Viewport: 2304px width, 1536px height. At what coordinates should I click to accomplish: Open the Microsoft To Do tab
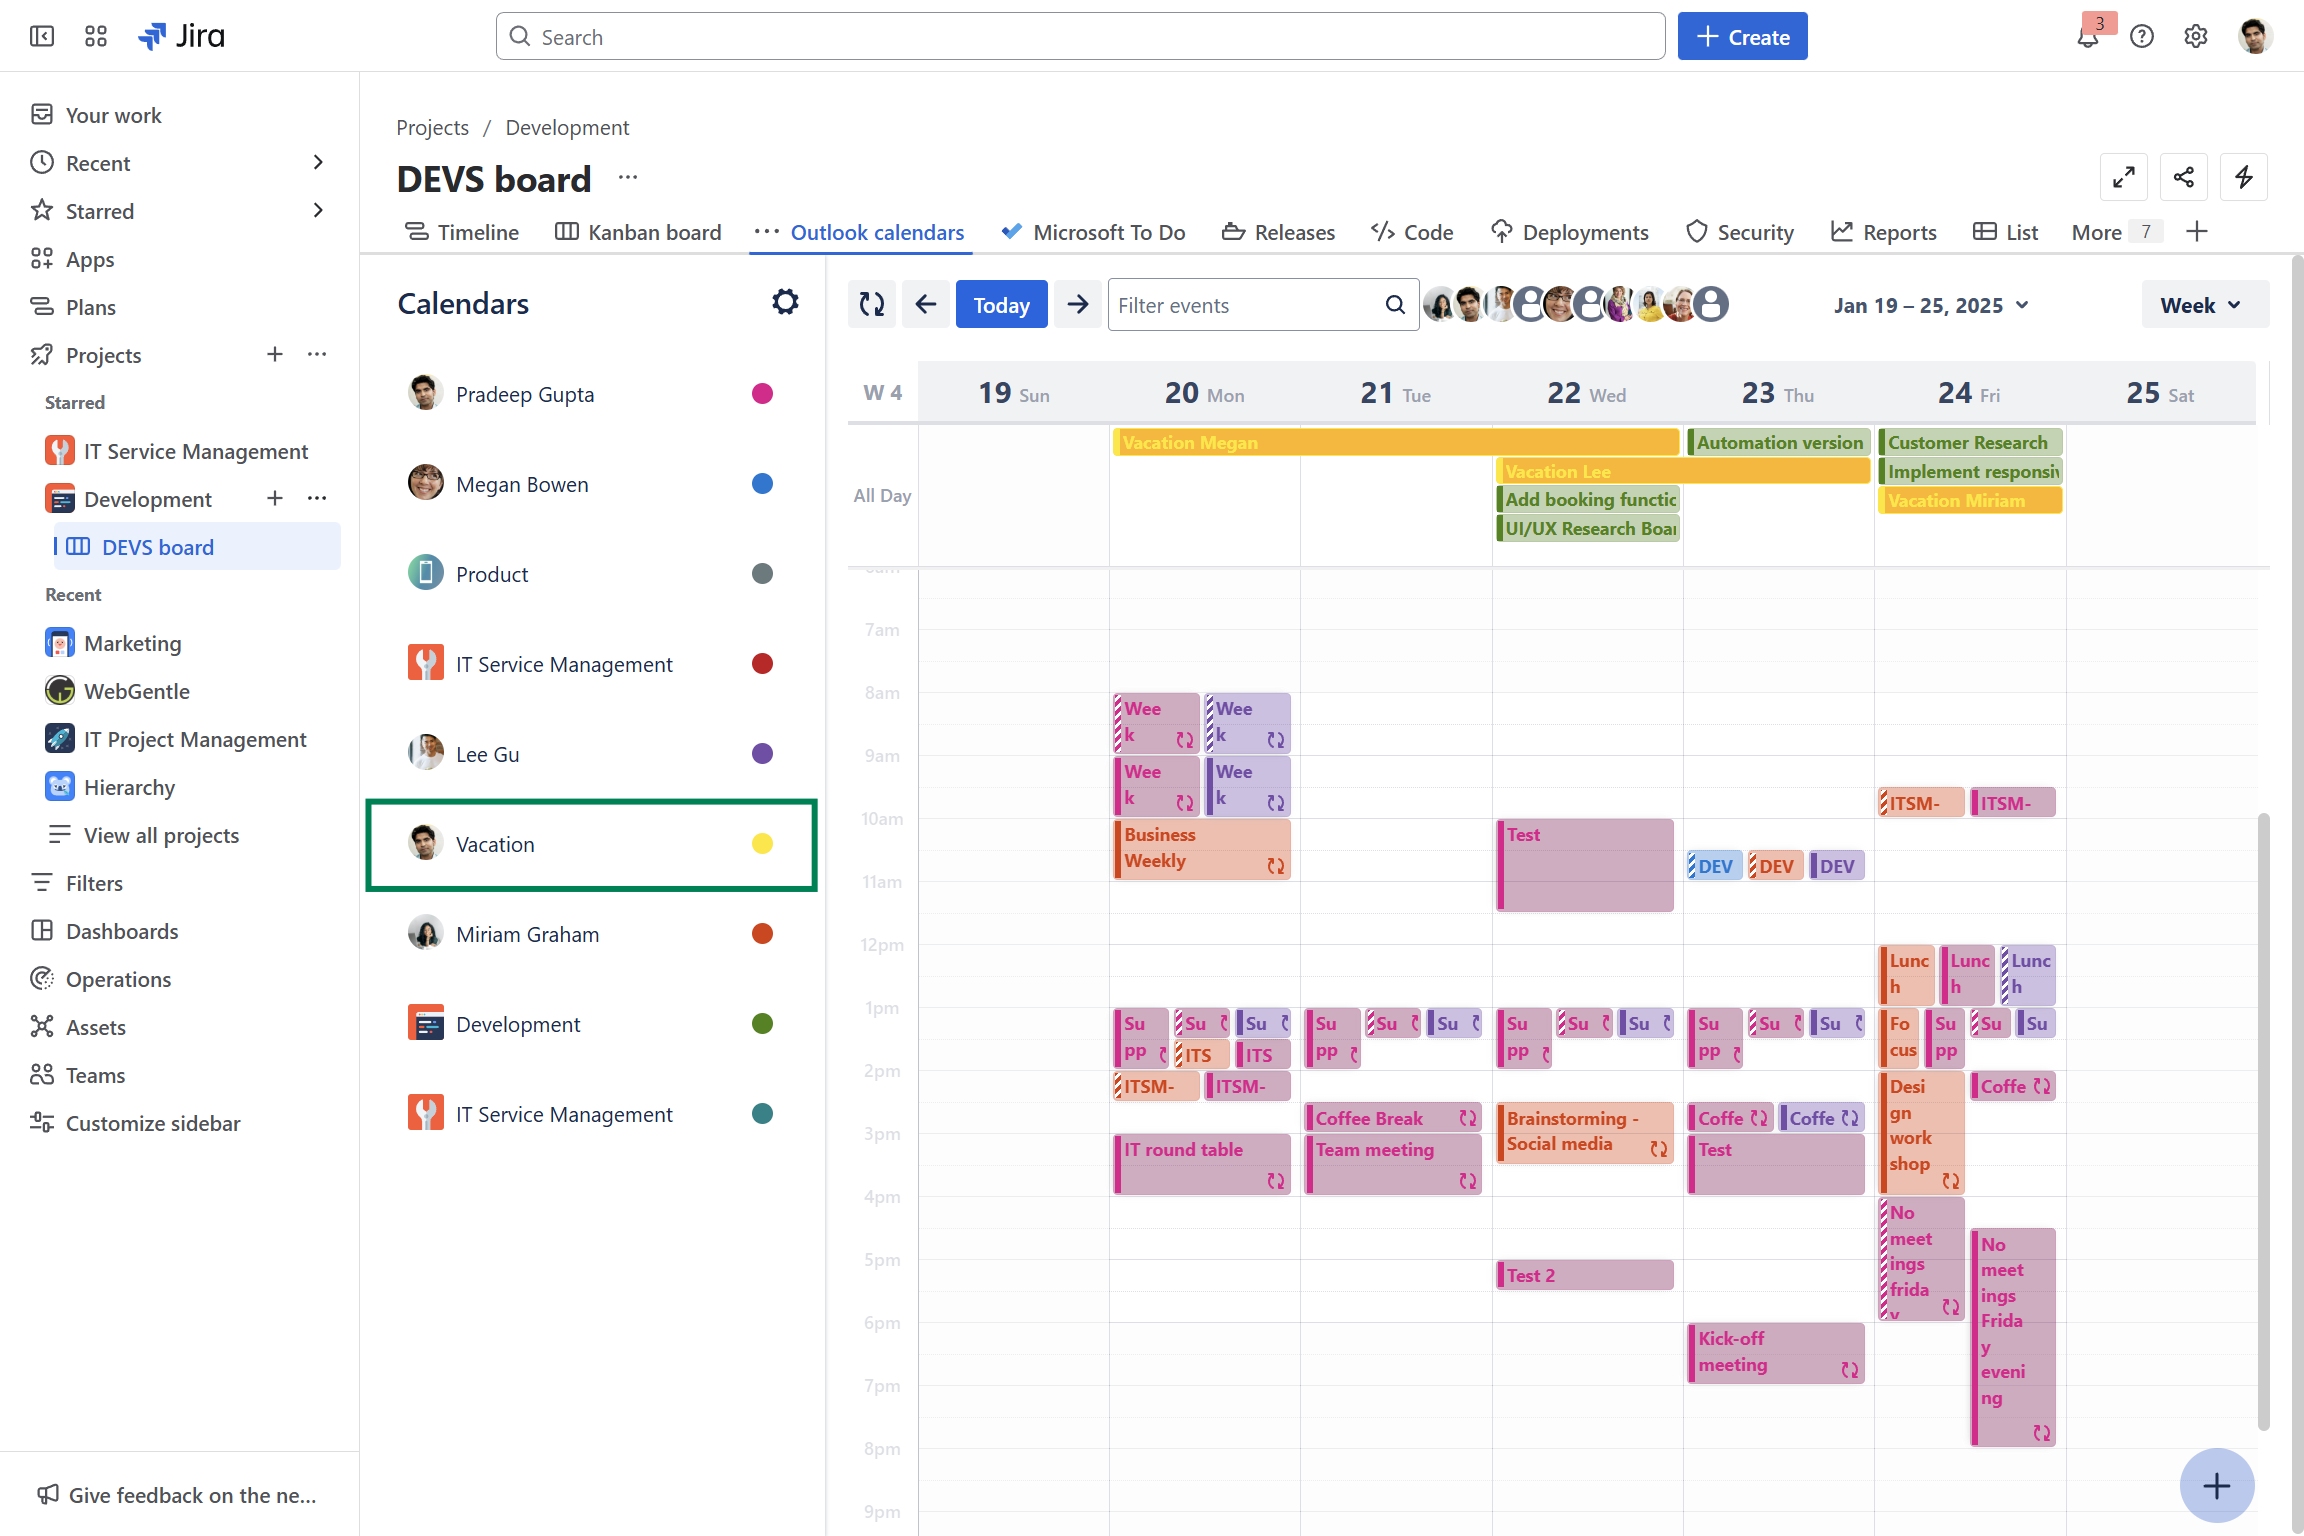click(x=1093, y=232)
